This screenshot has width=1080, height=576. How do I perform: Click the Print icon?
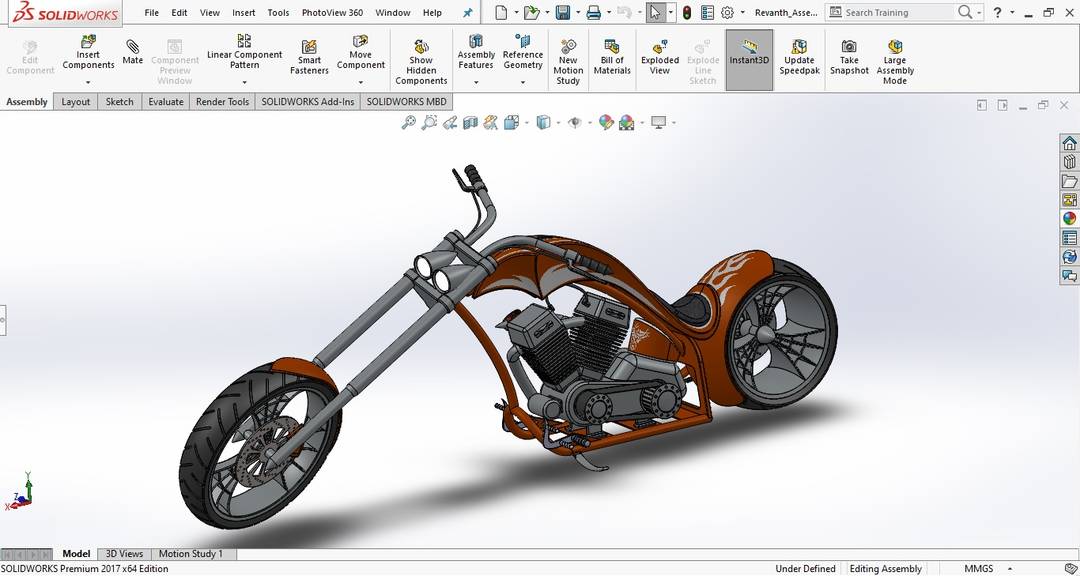(x=594, y=12)
